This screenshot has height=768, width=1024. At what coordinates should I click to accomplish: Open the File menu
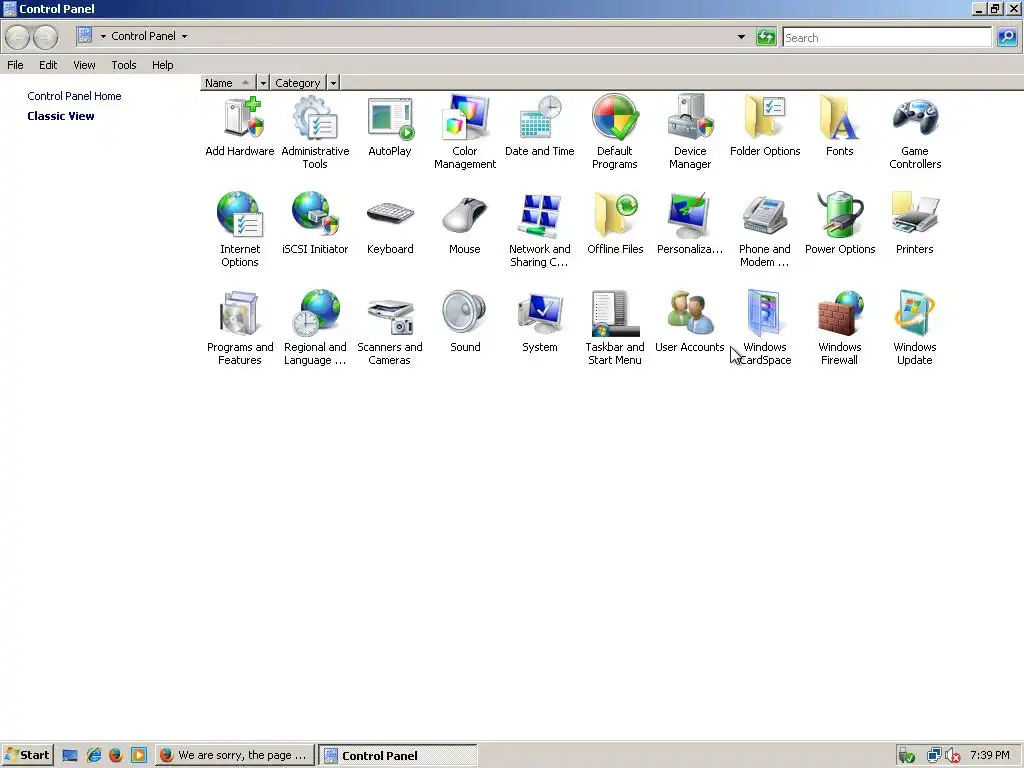(x=15, y=65)
